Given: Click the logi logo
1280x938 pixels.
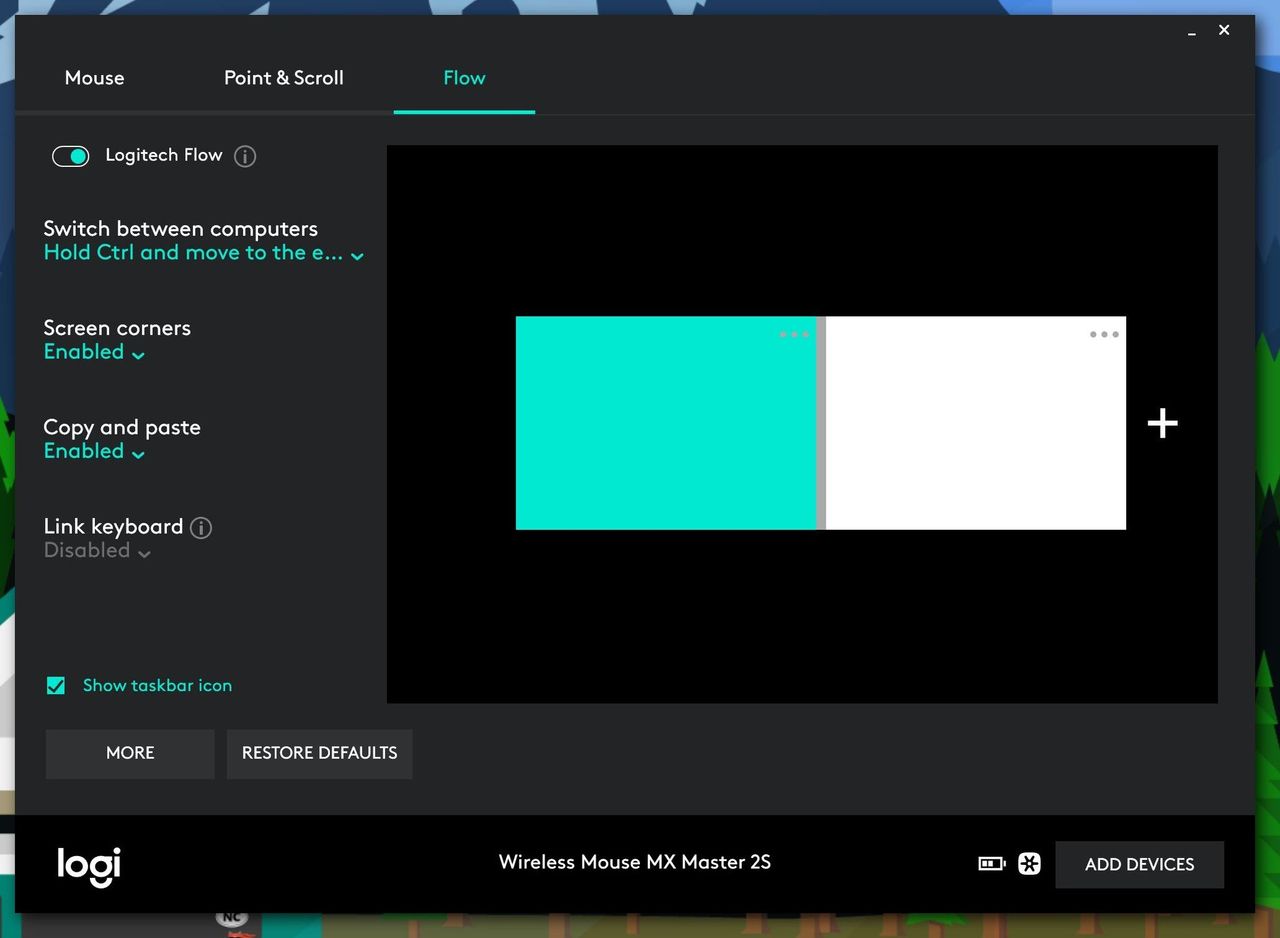Looking at the screenshot, I should (89, 866).
